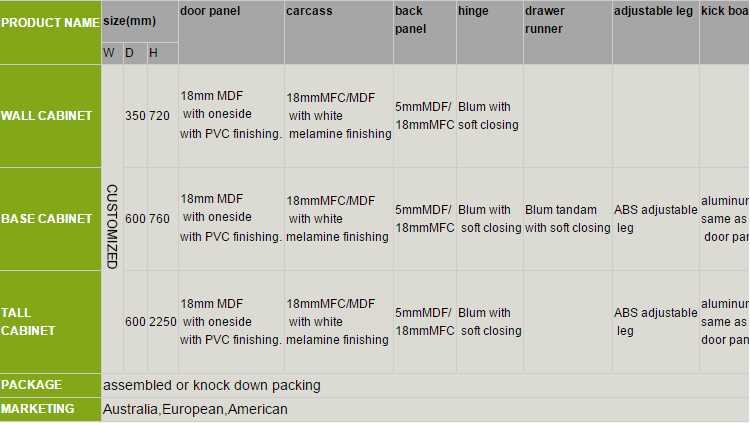Click the drawer runner column header
Image resolution: width=750 pixels, height=423 pixels.
544,20
